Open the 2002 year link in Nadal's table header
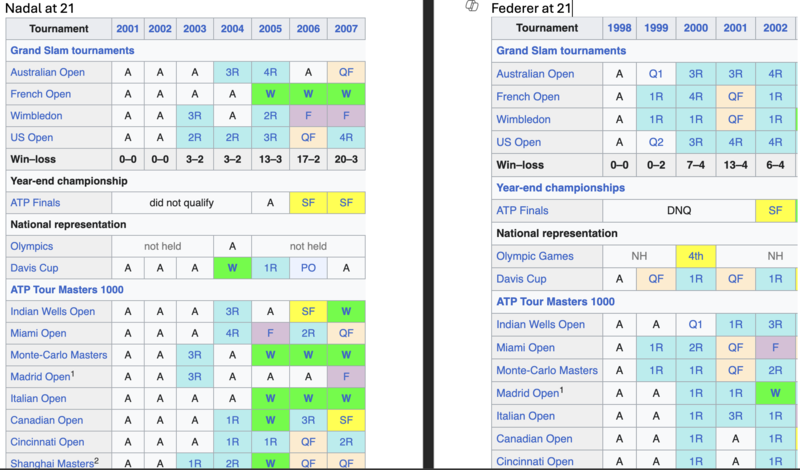The width and height of the screenshot is (800, 470). pos(160,29)
